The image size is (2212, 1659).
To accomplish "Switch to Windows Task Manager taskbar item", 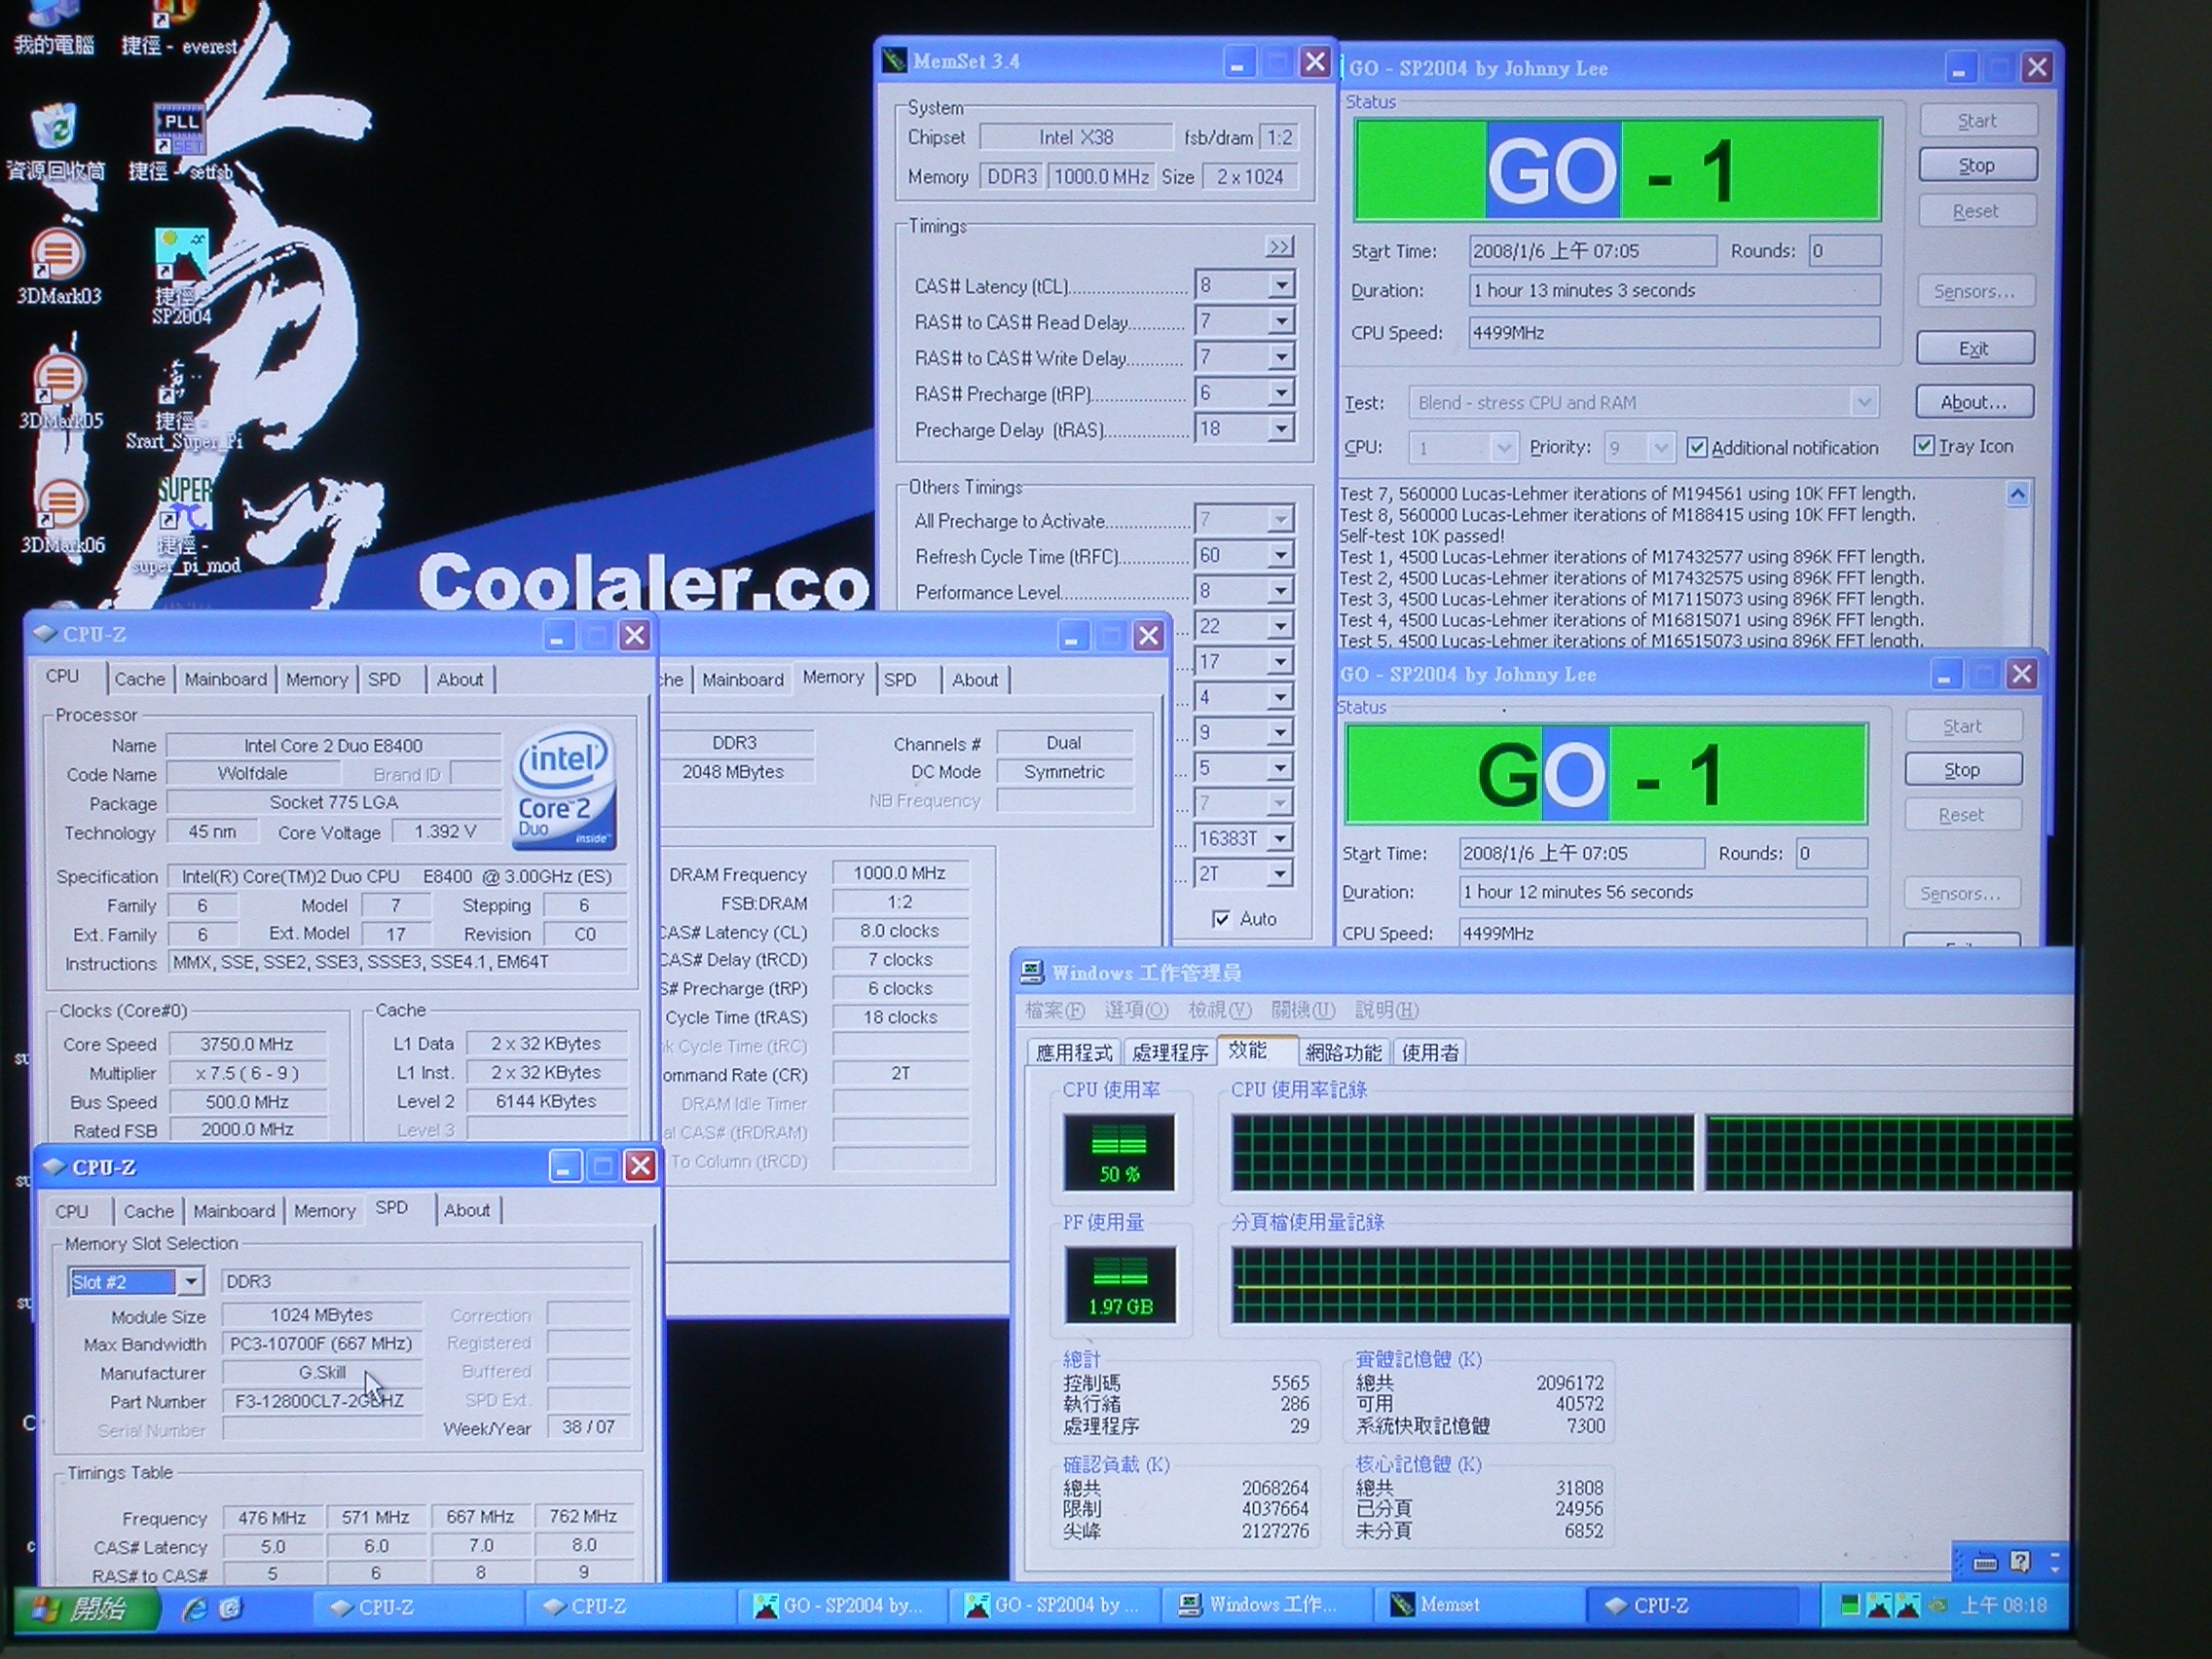I will (1265, 1605).
